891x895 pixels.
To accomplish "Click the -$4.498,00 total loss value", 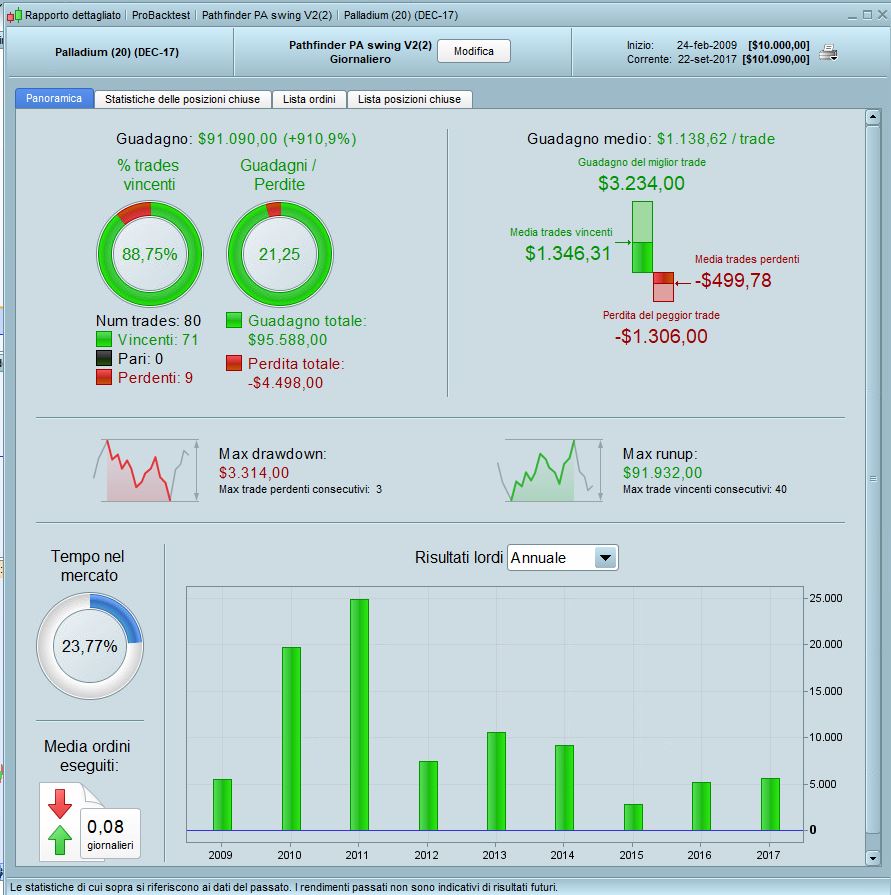I will (285, 382).
